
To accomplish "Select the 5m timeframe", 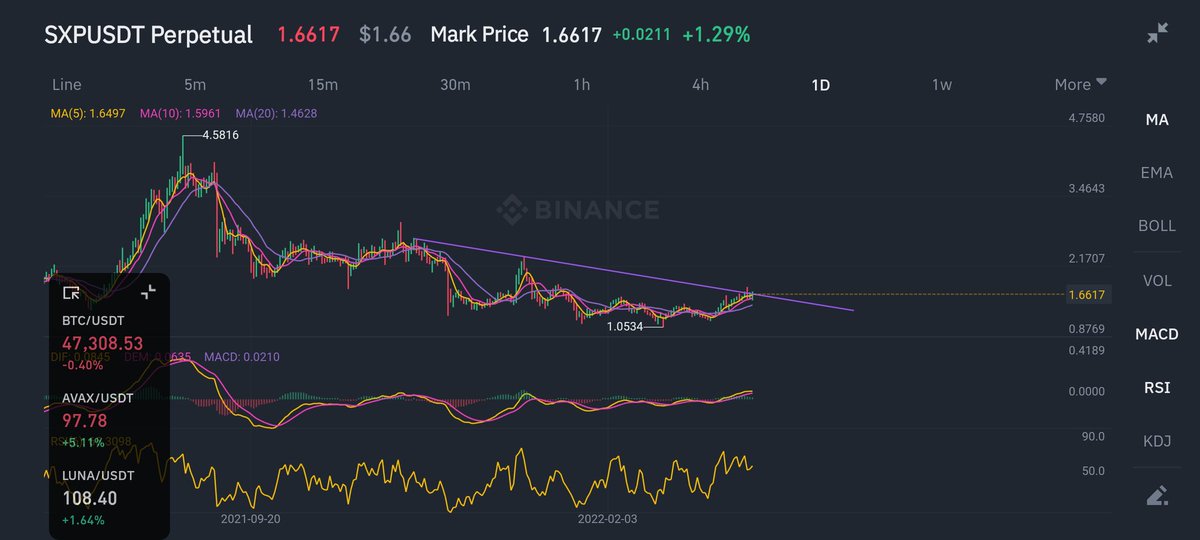I will (195, 85).
